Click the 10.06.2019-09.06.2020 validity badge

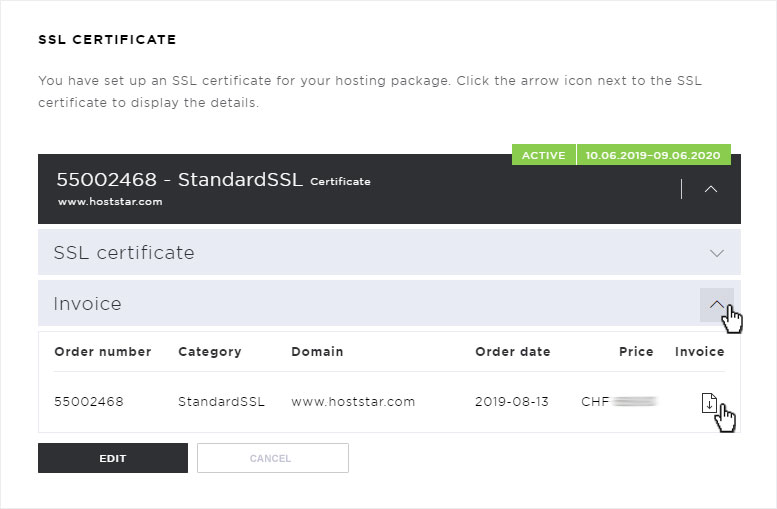click(x=653, y=155)
